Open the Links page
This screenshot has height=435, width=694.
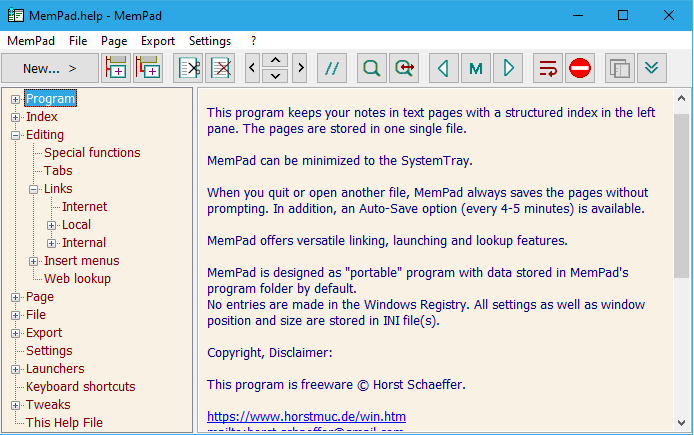[x=58, y=189]
